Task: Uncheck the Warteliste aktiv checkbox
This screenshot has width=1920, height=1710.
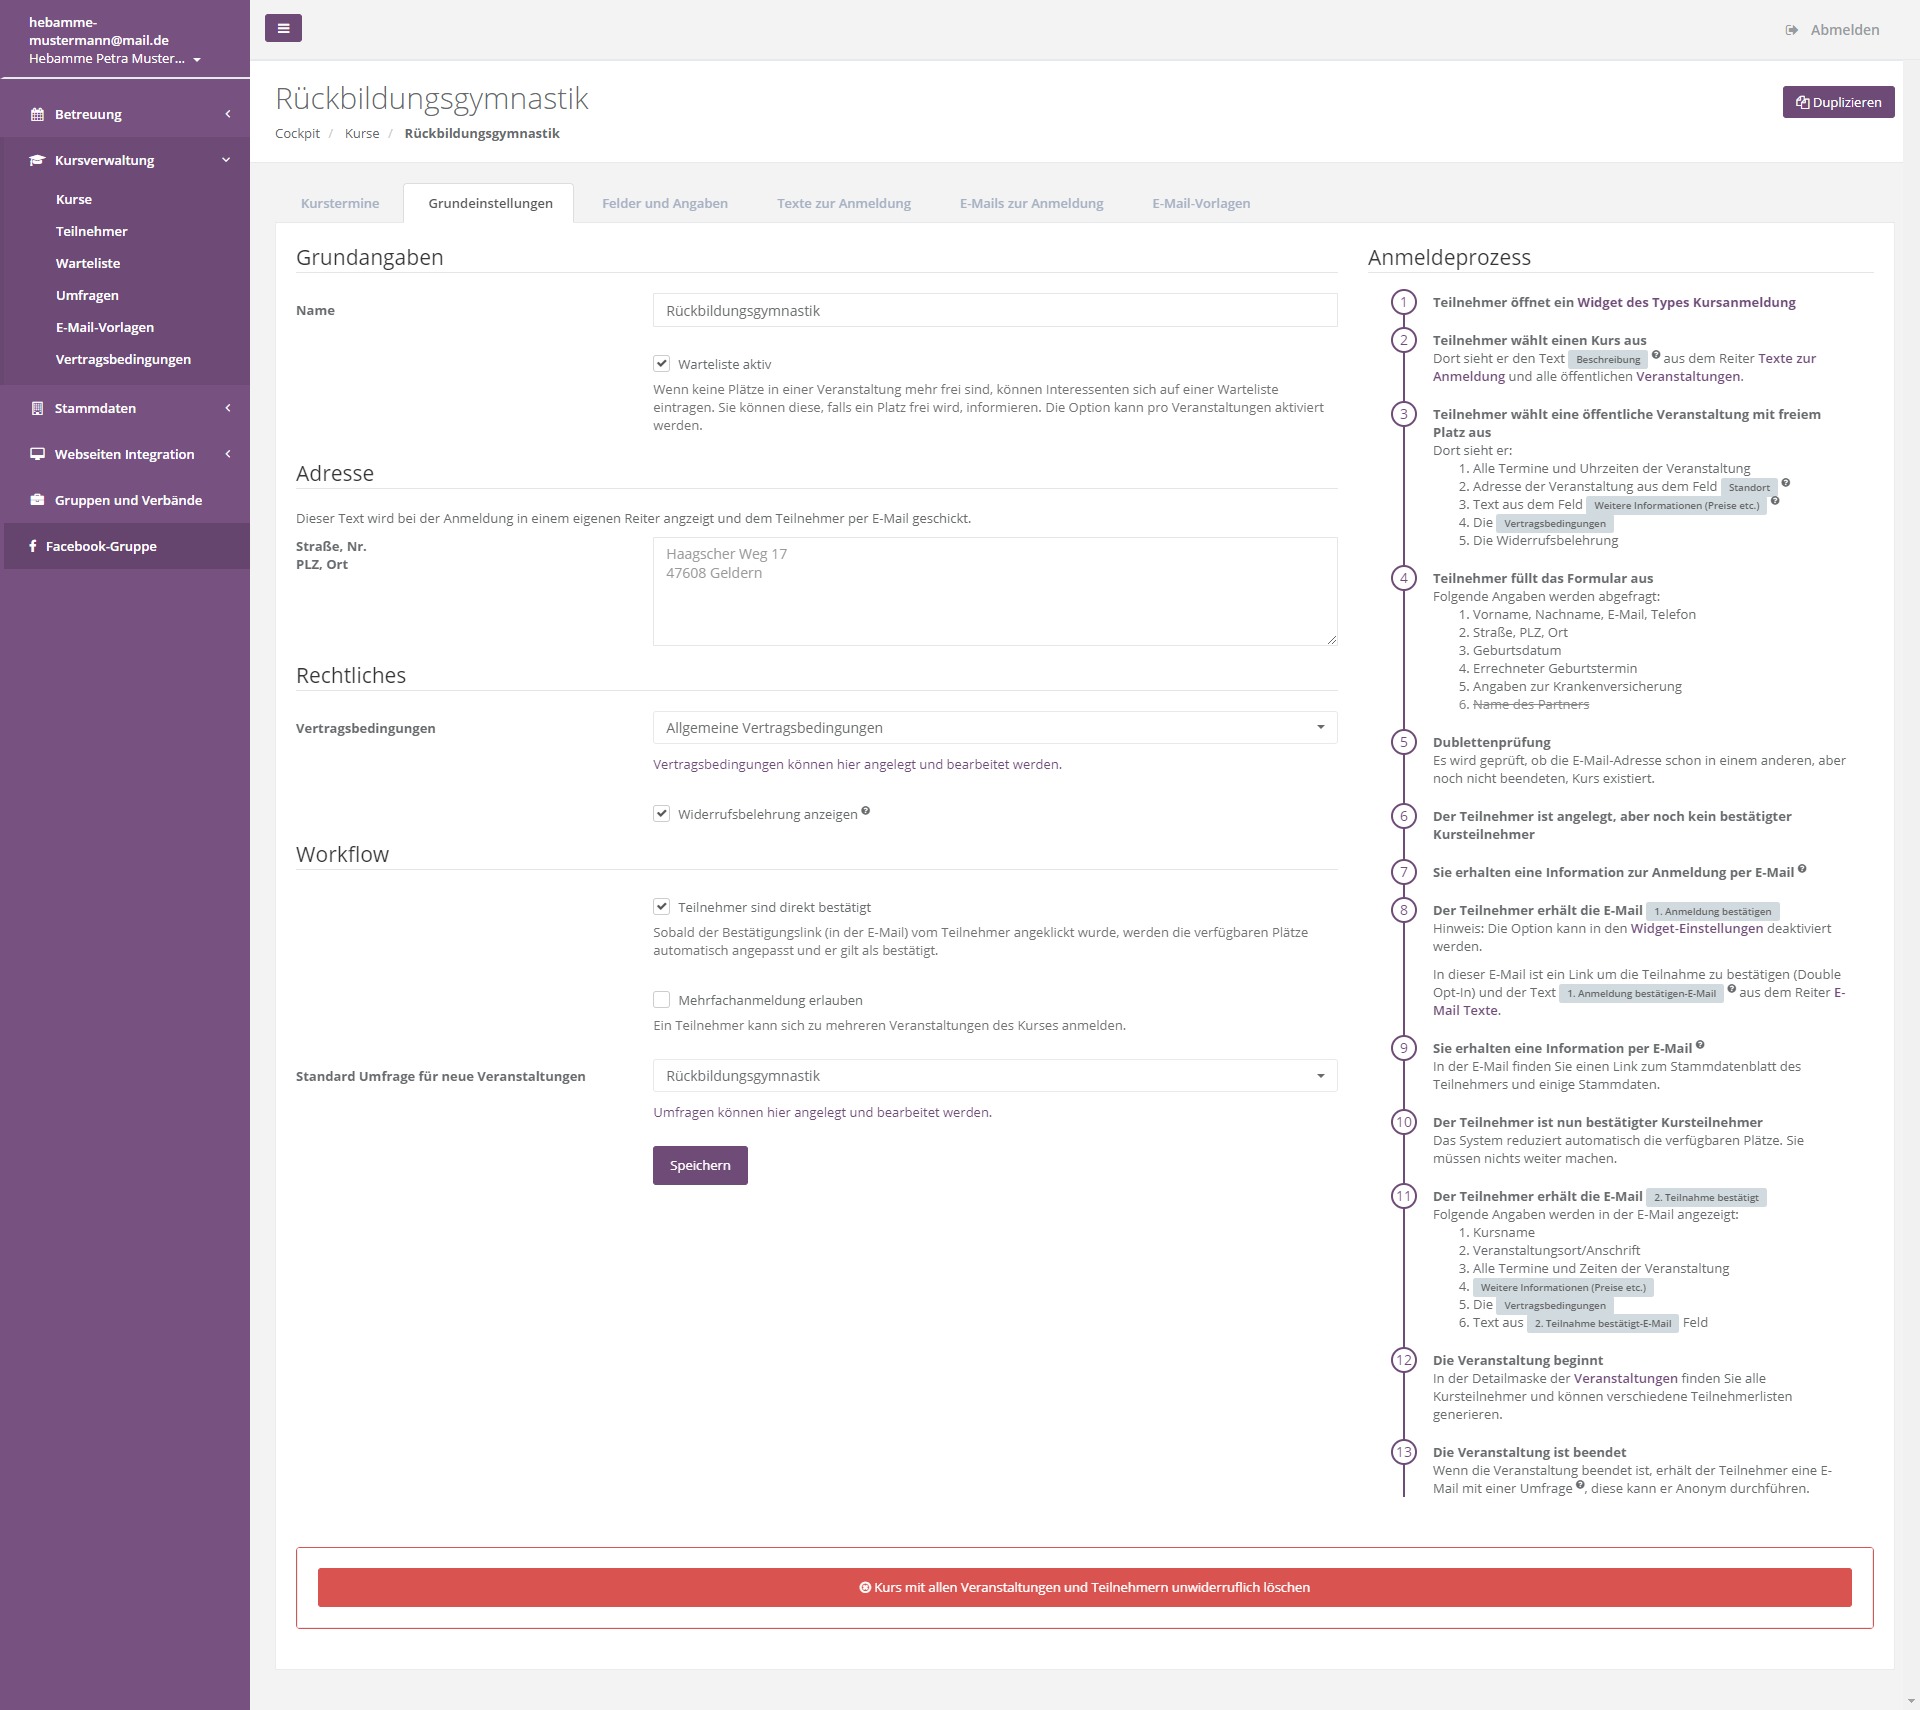Action: 661,364
